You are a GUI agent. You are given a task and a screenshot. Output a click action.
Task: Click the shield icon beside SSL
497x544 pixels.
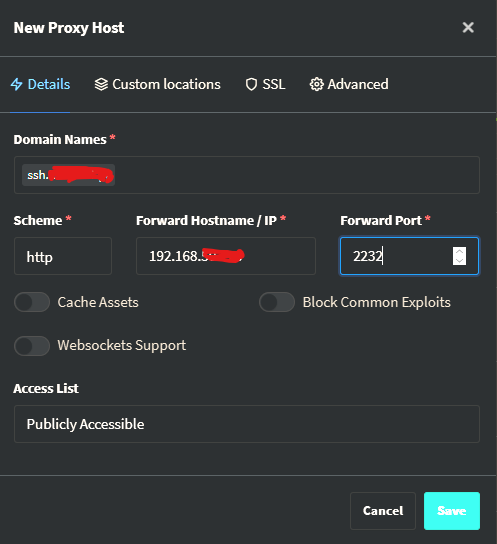(x=251, y=84)
